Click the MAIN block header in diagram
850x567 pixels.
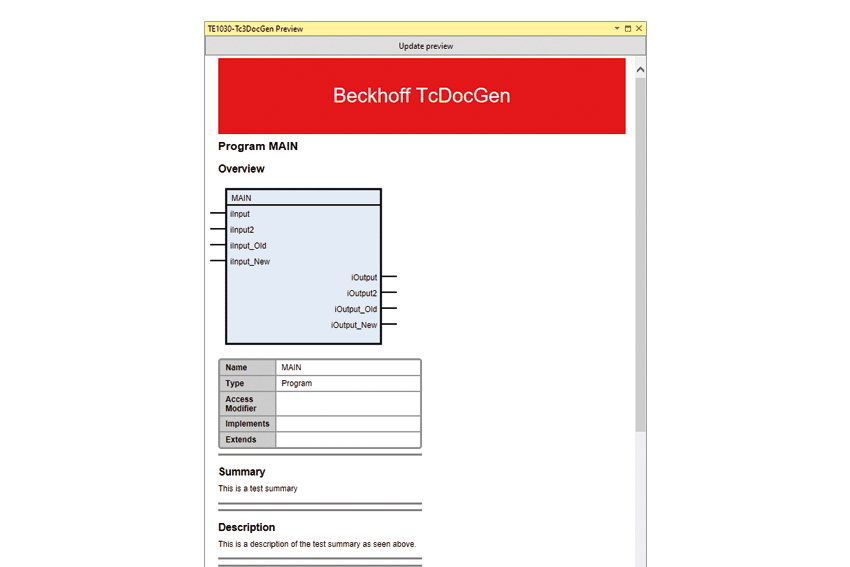pos(304,197)
